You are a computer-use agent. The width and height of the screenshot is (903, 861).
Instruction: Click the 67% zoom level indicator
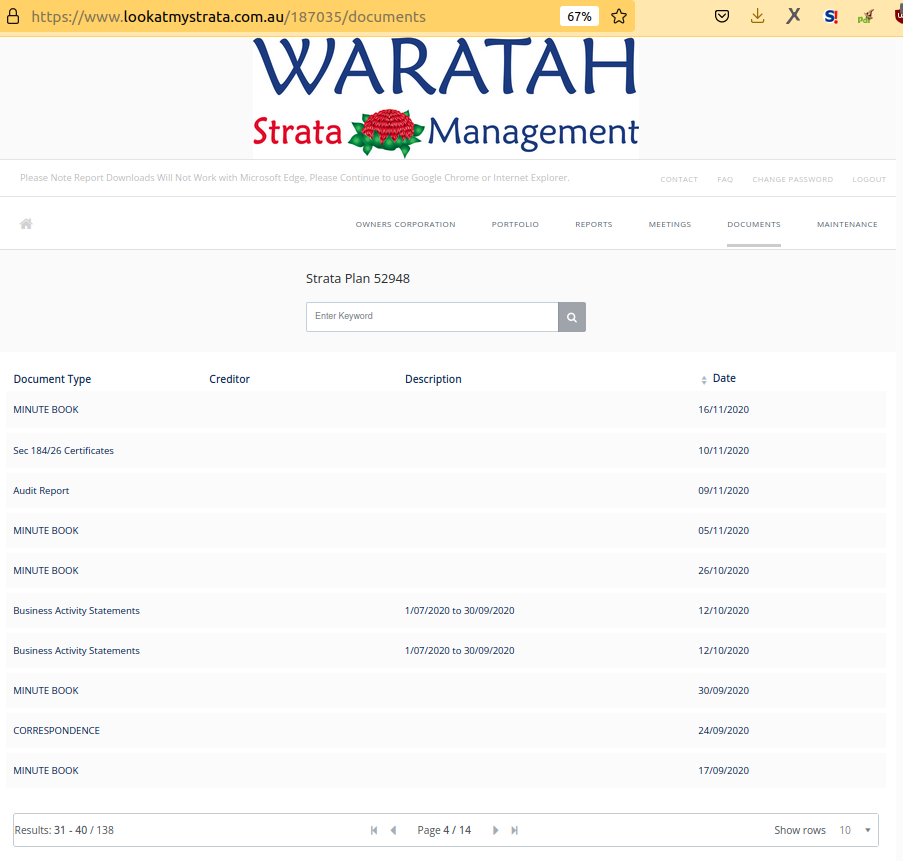coord(579,16)
